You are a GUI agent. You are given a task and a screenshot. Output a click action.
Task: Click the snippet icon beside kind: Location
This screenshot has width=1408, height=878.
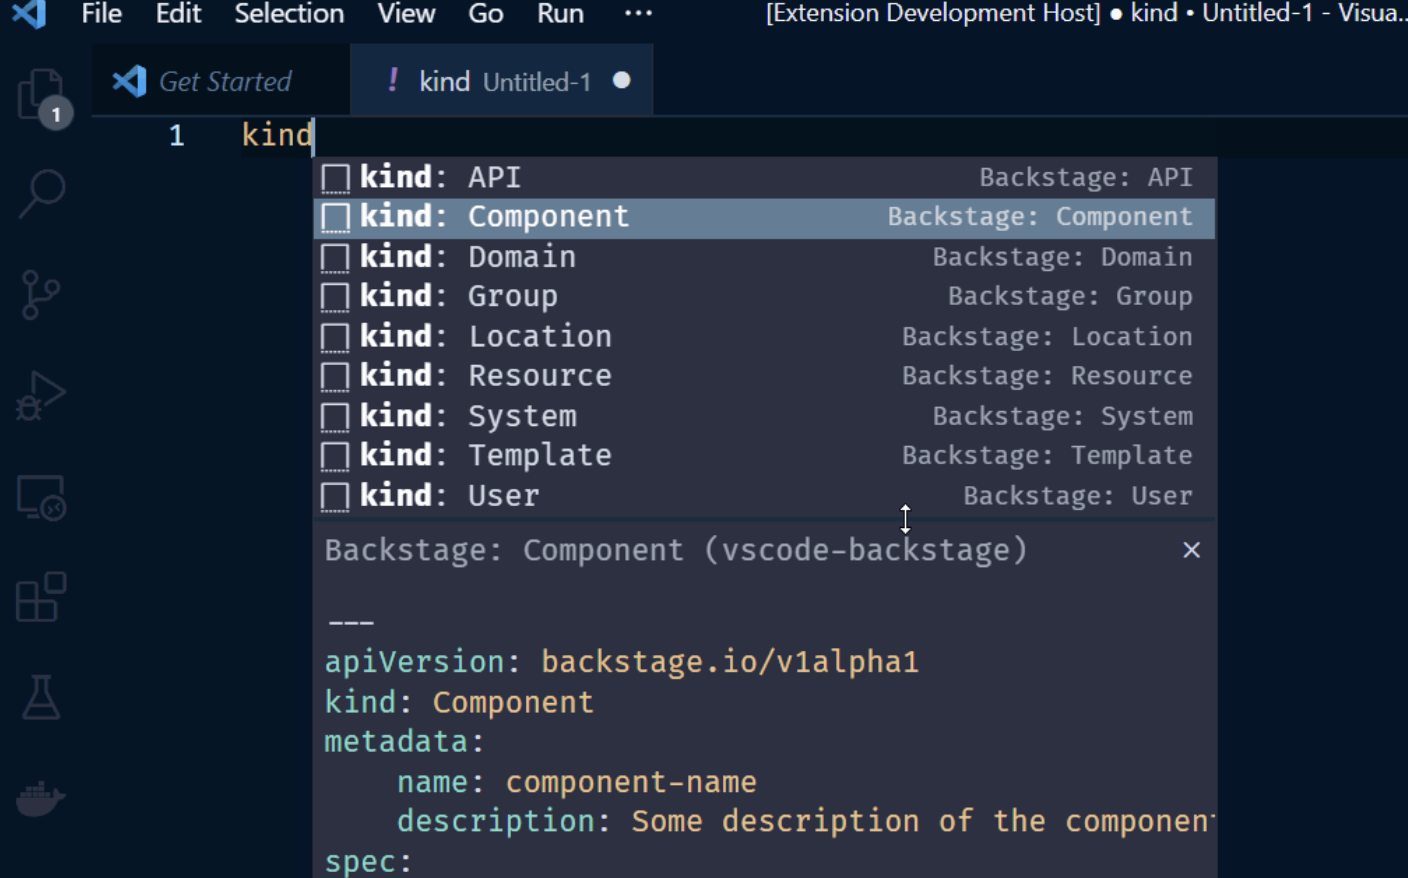(x=335, y=337)
